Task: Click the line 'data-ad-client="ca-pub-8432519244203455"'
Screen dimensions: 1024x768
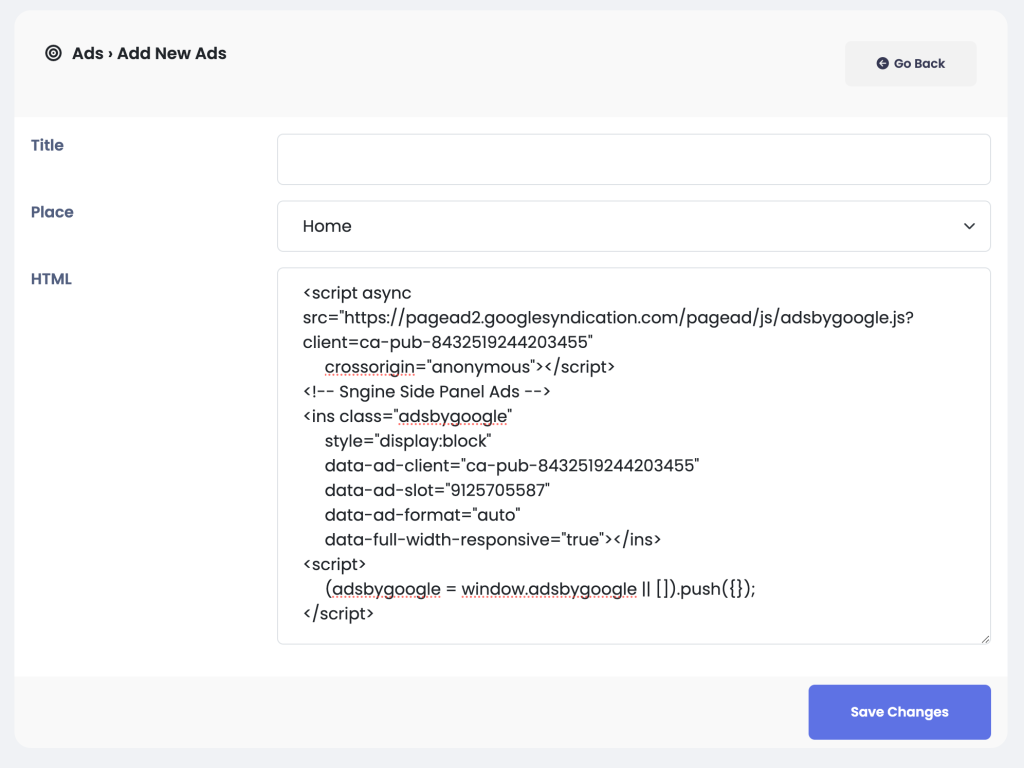Action: (x=511, y=466)
